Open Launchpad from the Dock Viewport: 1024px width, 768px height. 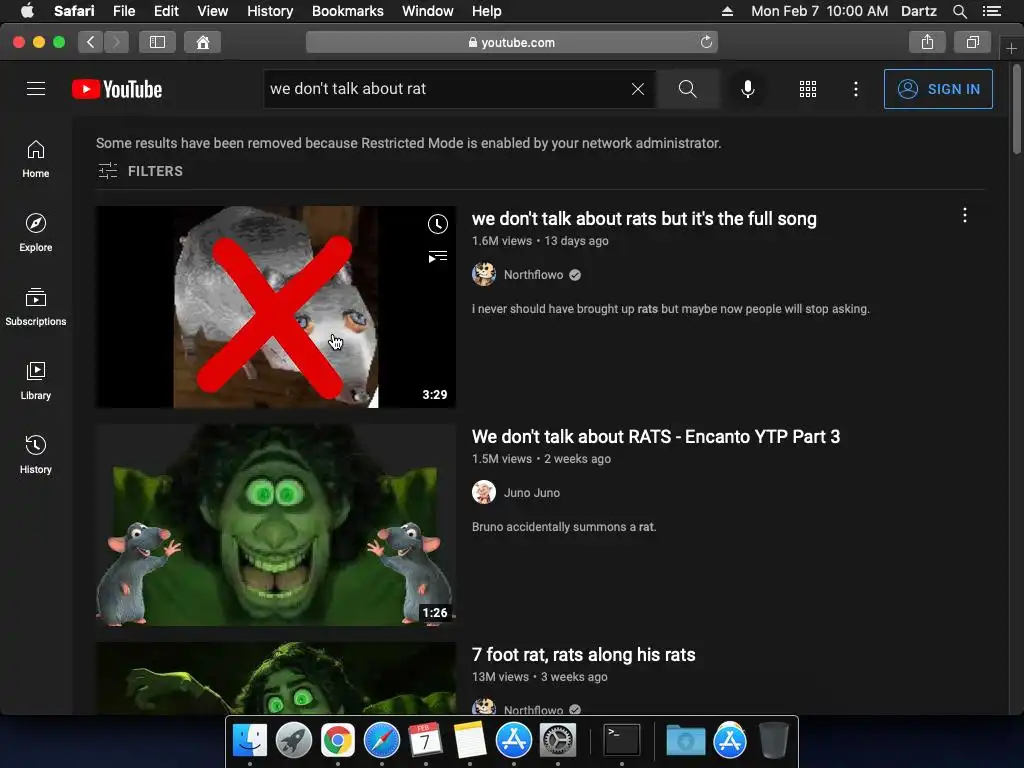point(294,741)
